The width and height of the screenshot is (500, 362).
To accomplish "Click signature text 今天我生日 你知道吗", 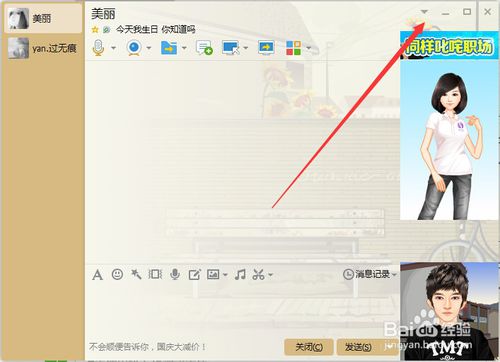I will pyautogui.click(x=155, y=30).
